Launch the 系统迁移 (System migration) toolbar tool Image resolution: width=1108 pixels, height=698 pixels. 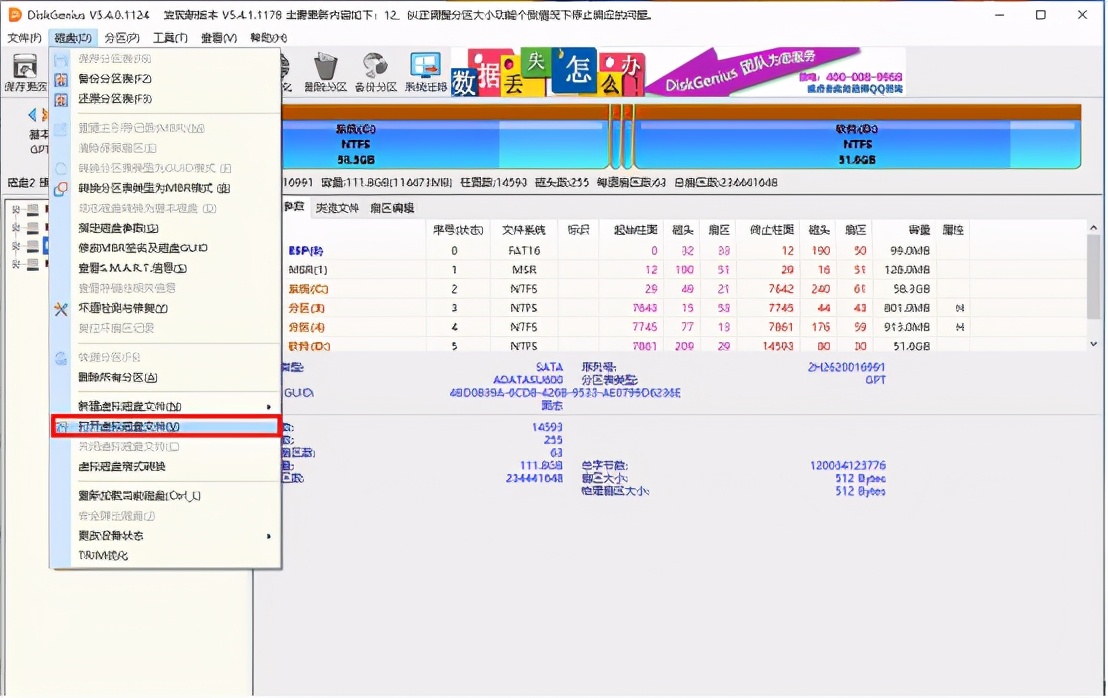(425, 73)
